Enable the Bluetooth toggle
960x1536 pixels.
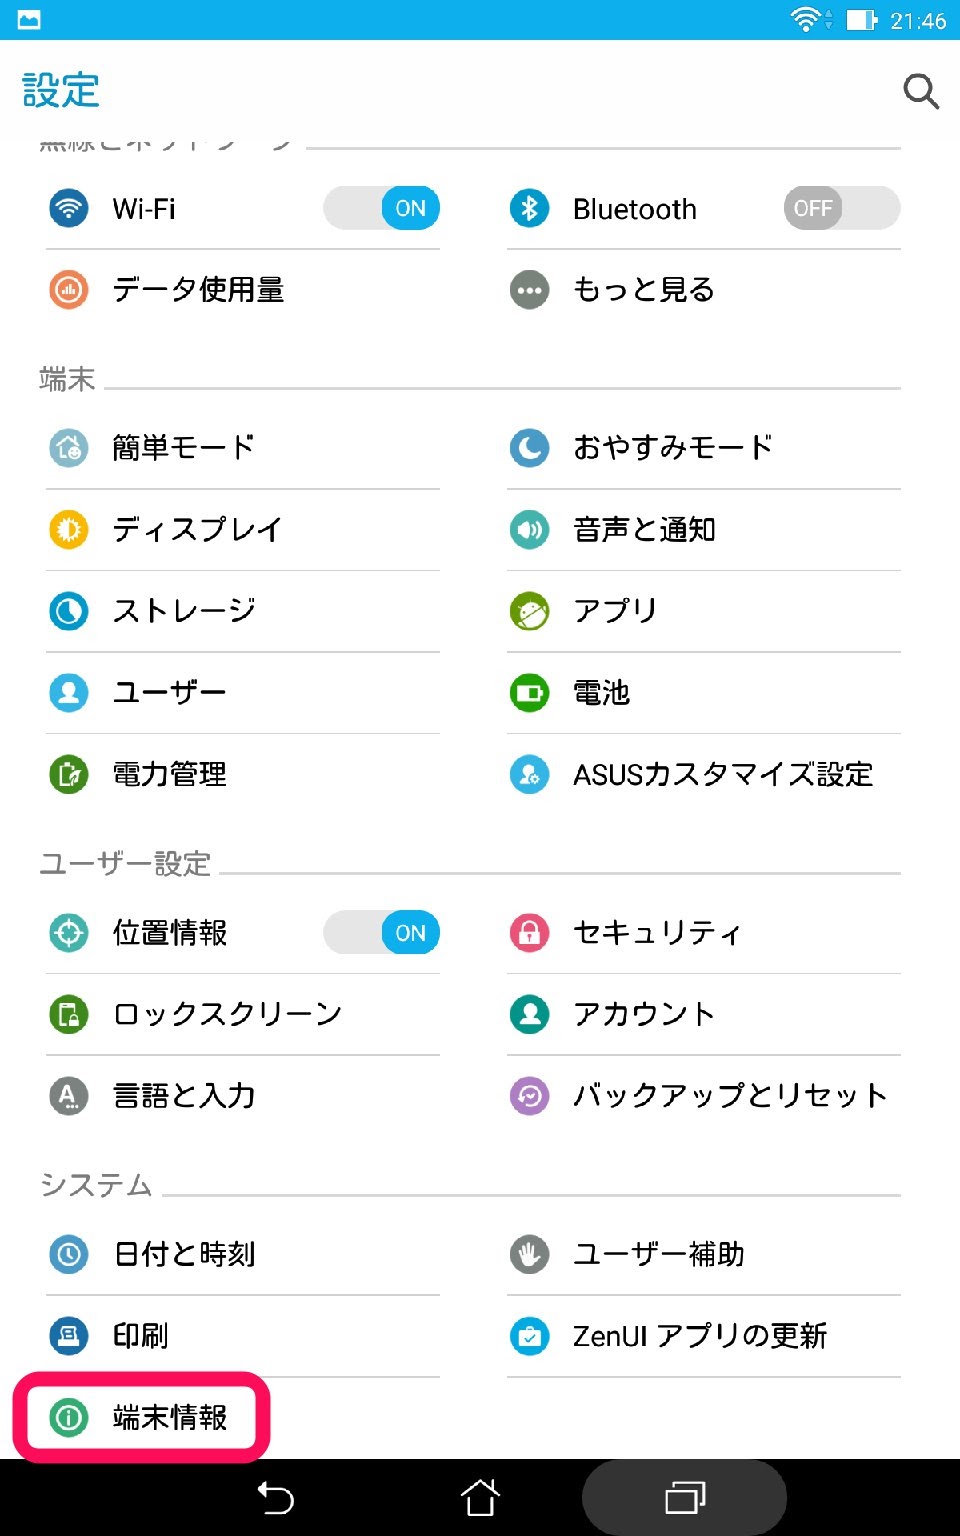point(842,208)
